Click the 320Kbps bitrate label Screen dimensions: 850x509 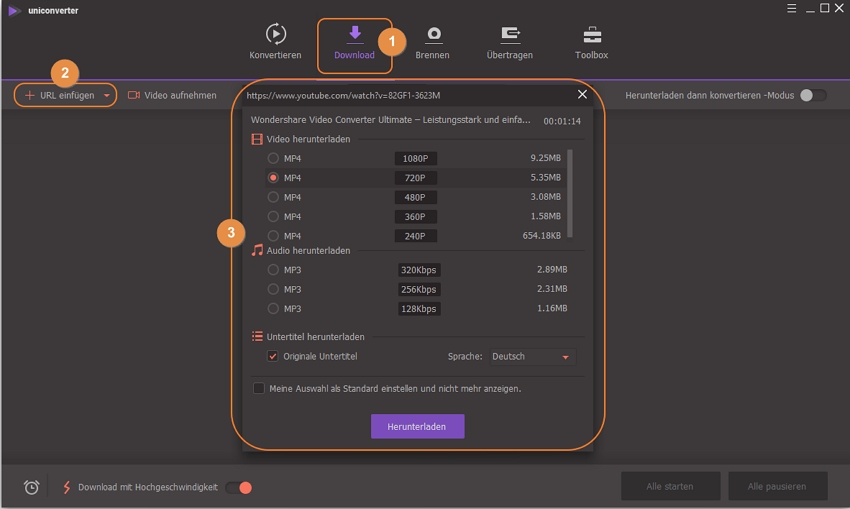[x=418, y=269]
